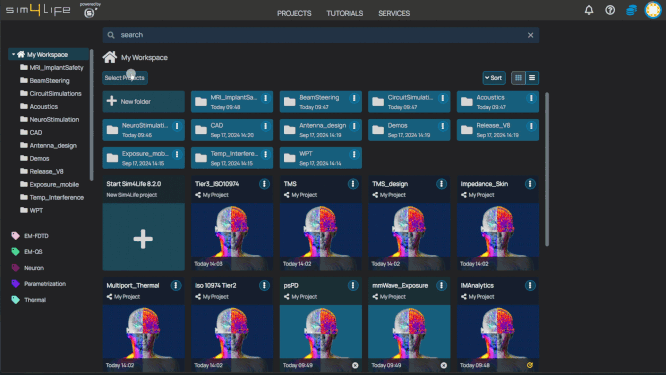Click IMAnalytics status icon at card bottom
The image size is (666, 375).
530,365
